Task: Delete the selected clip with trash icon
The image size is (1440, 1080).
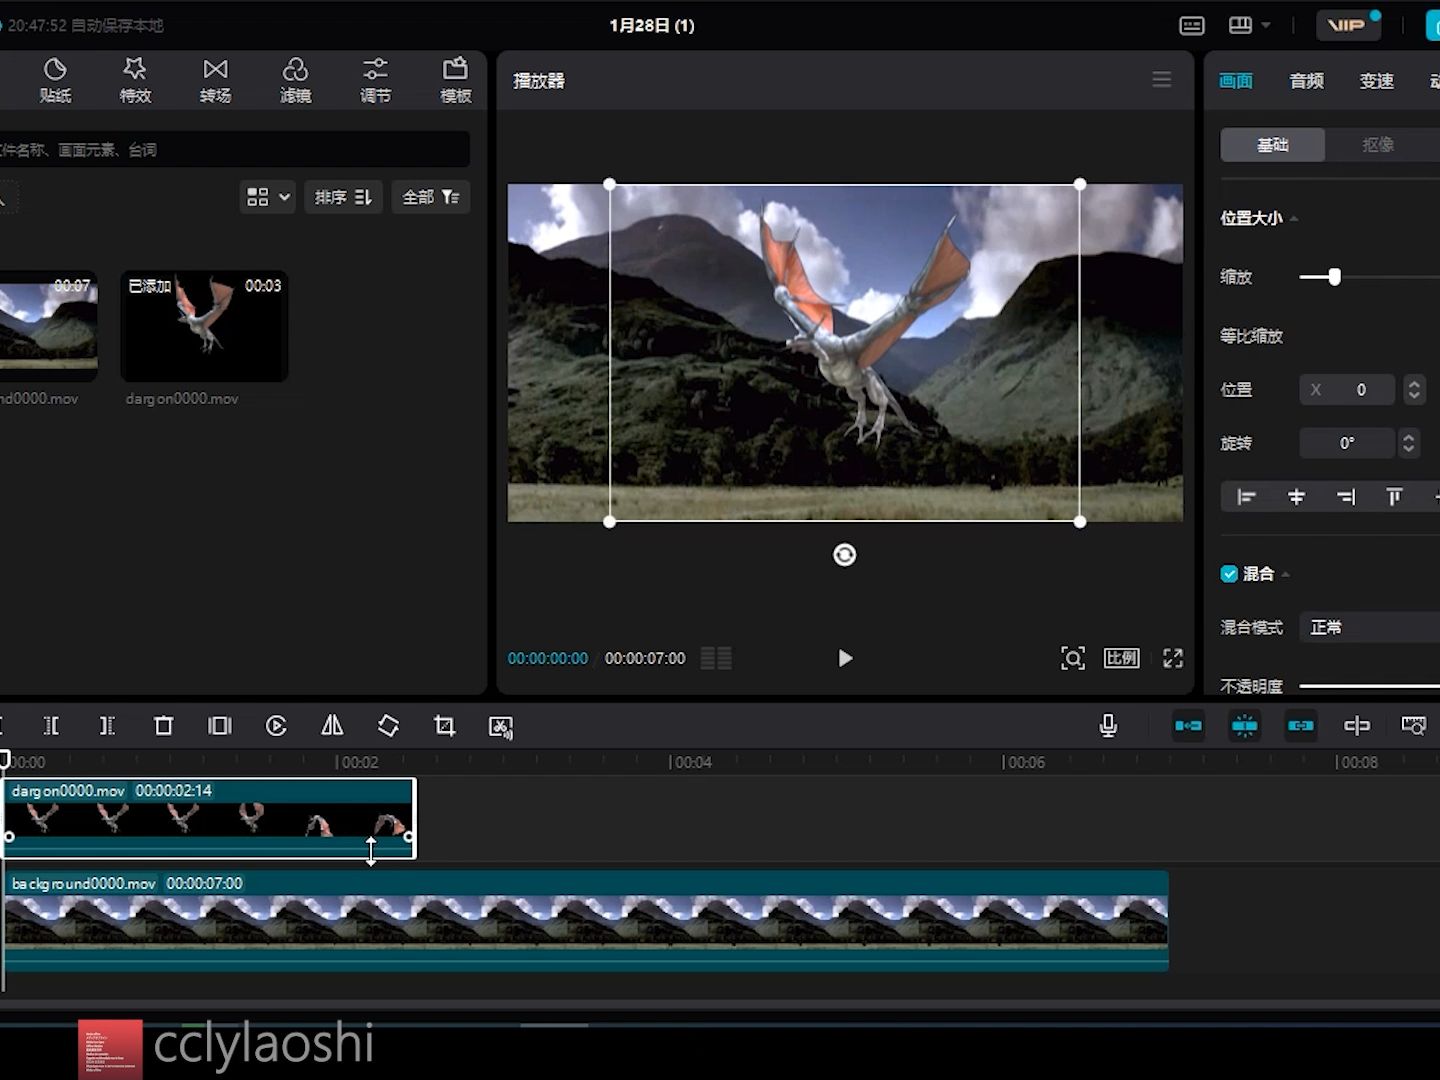Action: click(163, 726)
